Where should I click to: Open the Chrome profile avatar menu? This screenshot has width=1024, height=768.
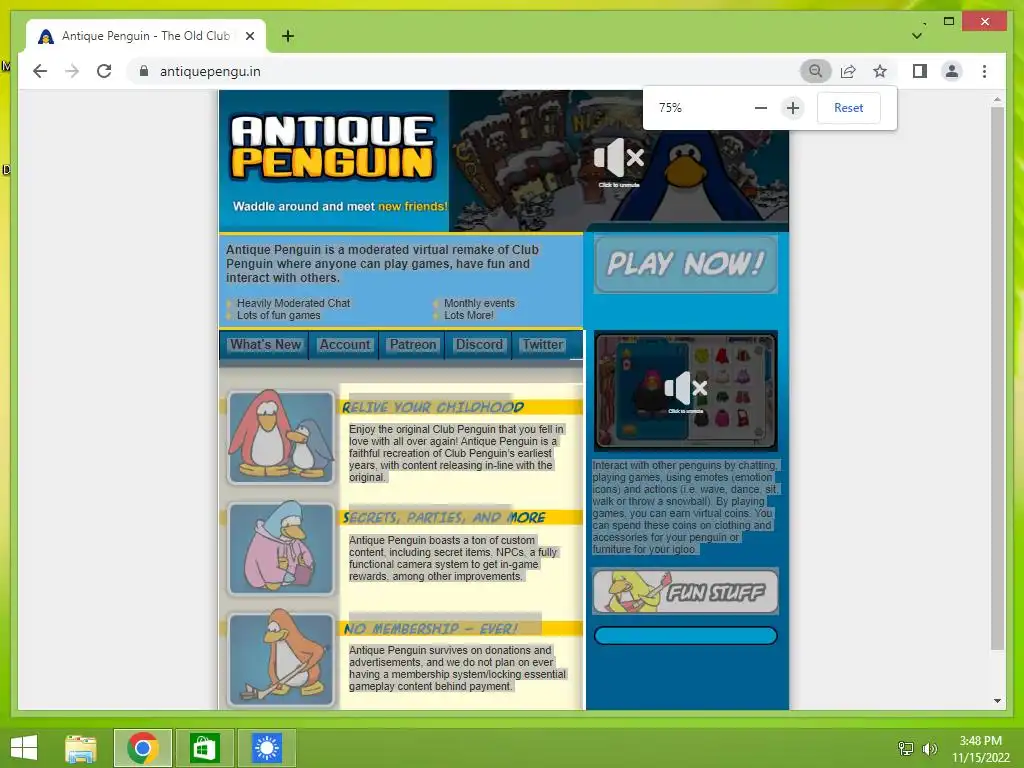click(x=952, y=71)
